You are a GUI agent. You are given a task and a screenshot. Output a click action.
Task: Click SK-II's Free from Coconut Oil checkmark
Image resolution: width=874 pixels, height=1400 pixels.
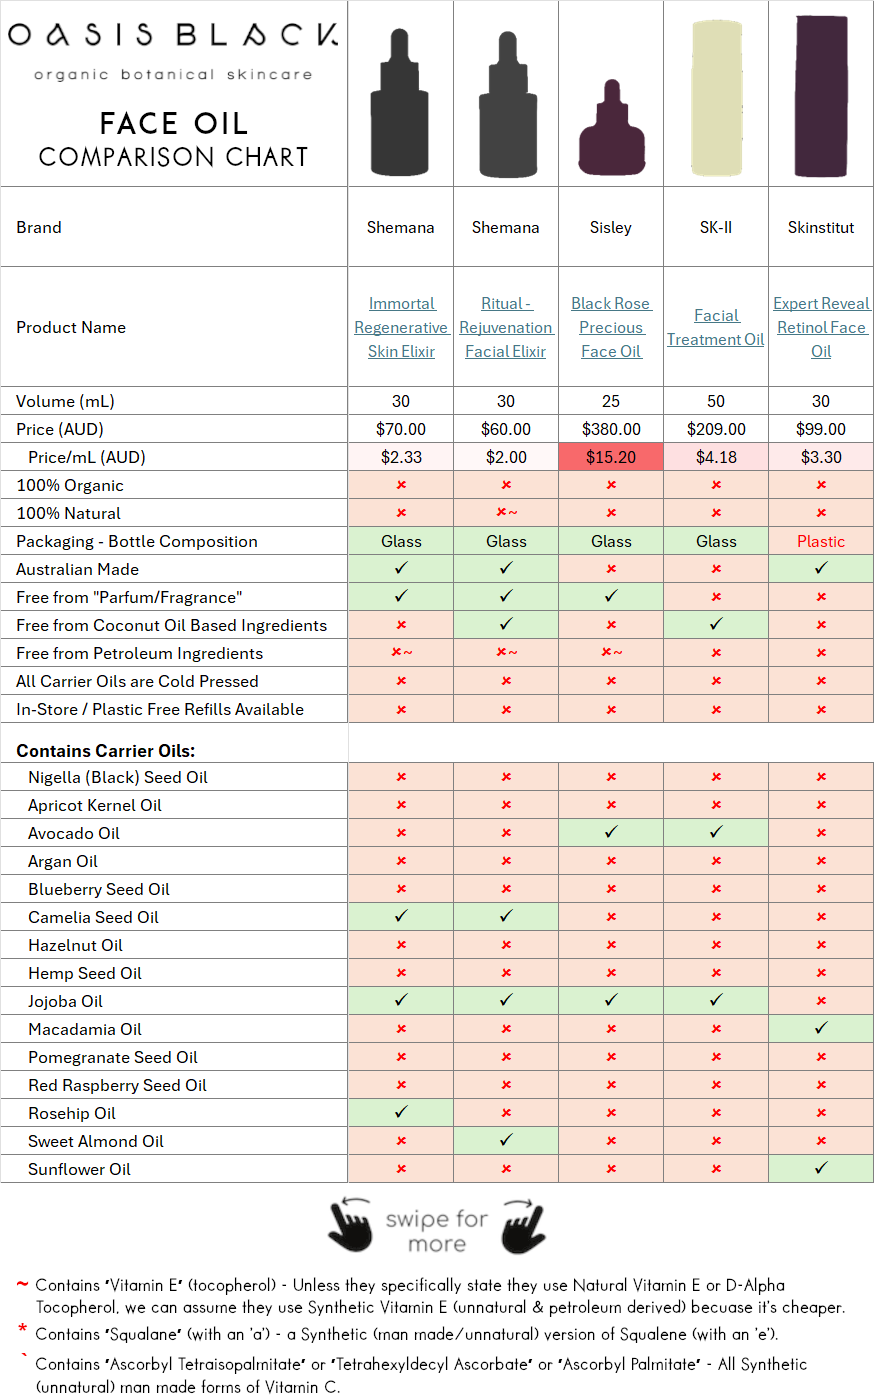[x=716, y=624]
